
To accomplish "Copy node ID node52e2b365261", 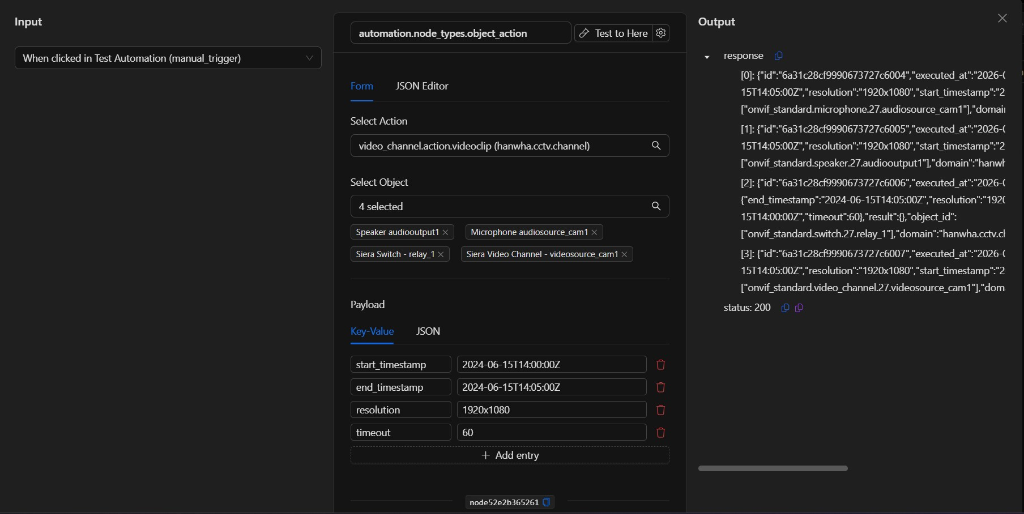I will (x=547, y=502).
